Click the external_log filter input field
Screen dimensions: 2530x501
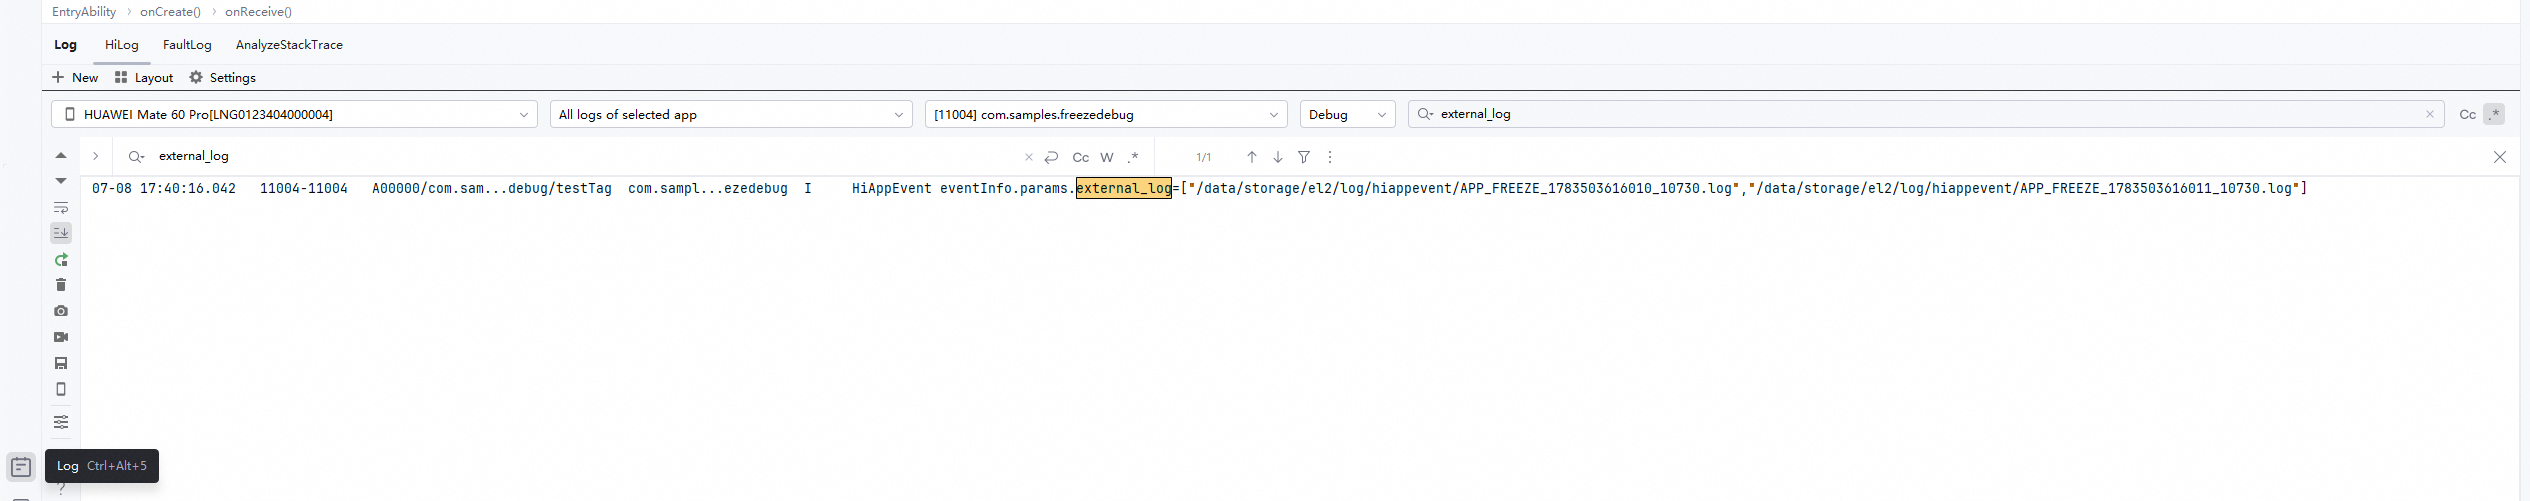(x=1926, y=114)
